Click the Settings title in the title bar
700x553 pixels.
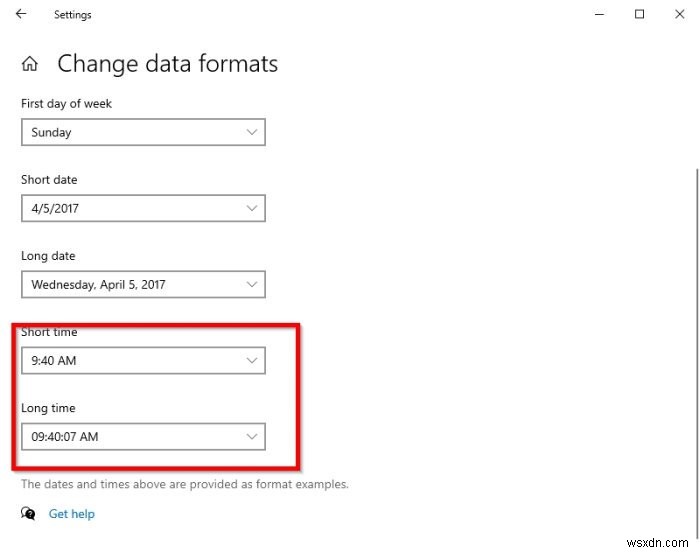click(x=73, y=15)
